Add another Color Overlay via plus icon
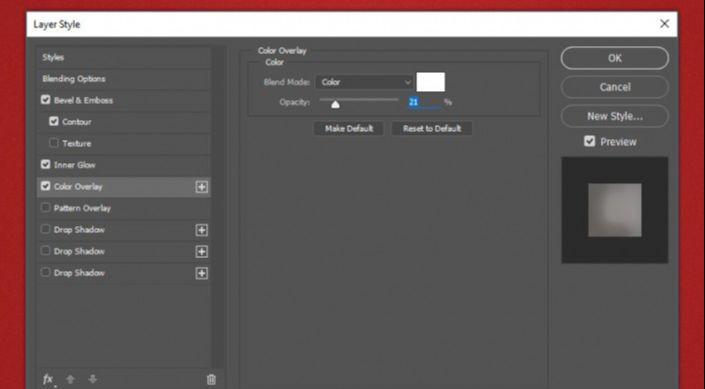Viewport: 705px width, 389px height. (201, 187)
